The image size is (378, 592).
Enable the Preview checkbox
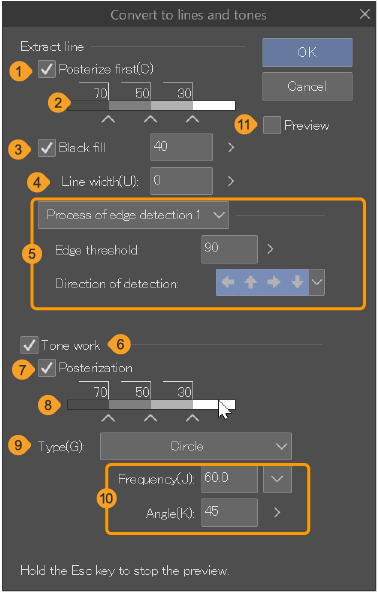(x=272, y=125)
